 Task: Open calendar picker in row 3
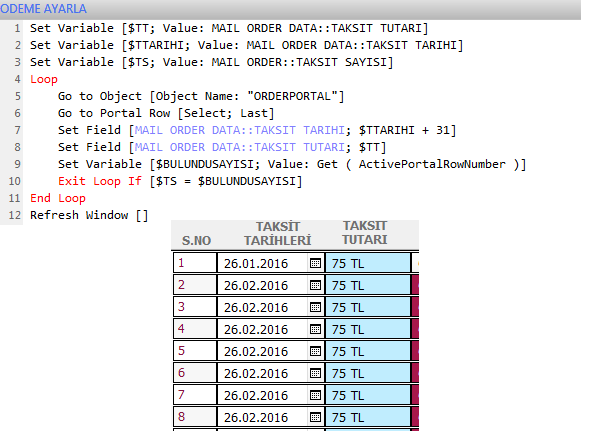[x=315, y=307]
